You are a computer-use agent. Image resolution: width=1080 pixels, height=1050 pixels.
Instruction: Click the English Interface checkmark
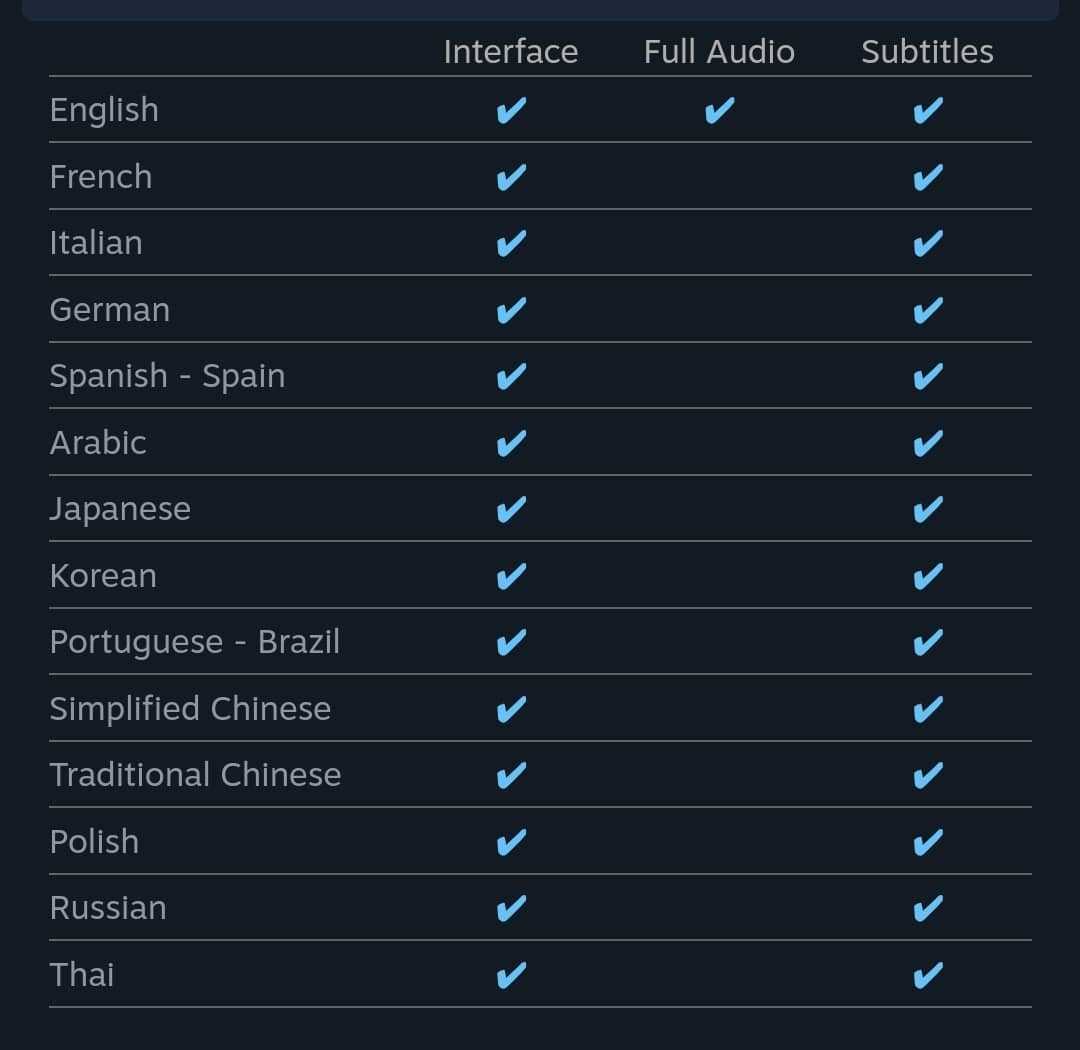click(x=511, y=110)
